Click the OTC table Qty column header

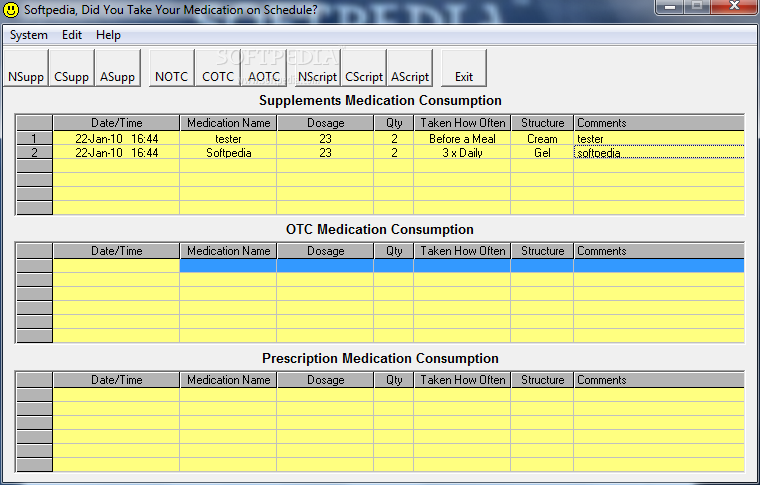point(394,251)
